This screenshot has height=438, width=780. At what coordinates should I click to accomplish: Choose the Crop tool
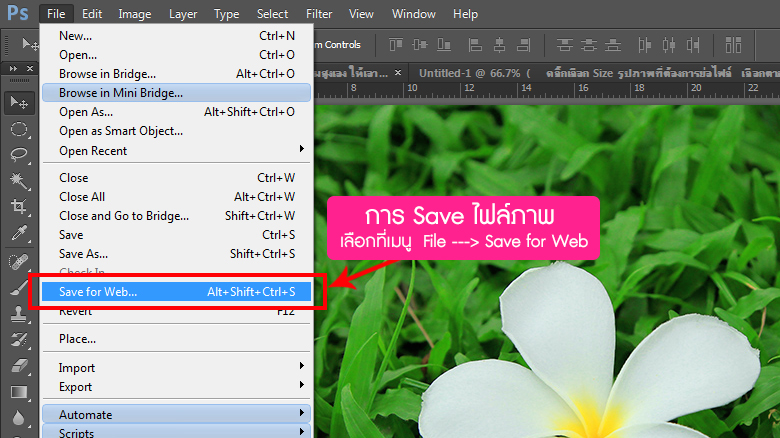18,206
